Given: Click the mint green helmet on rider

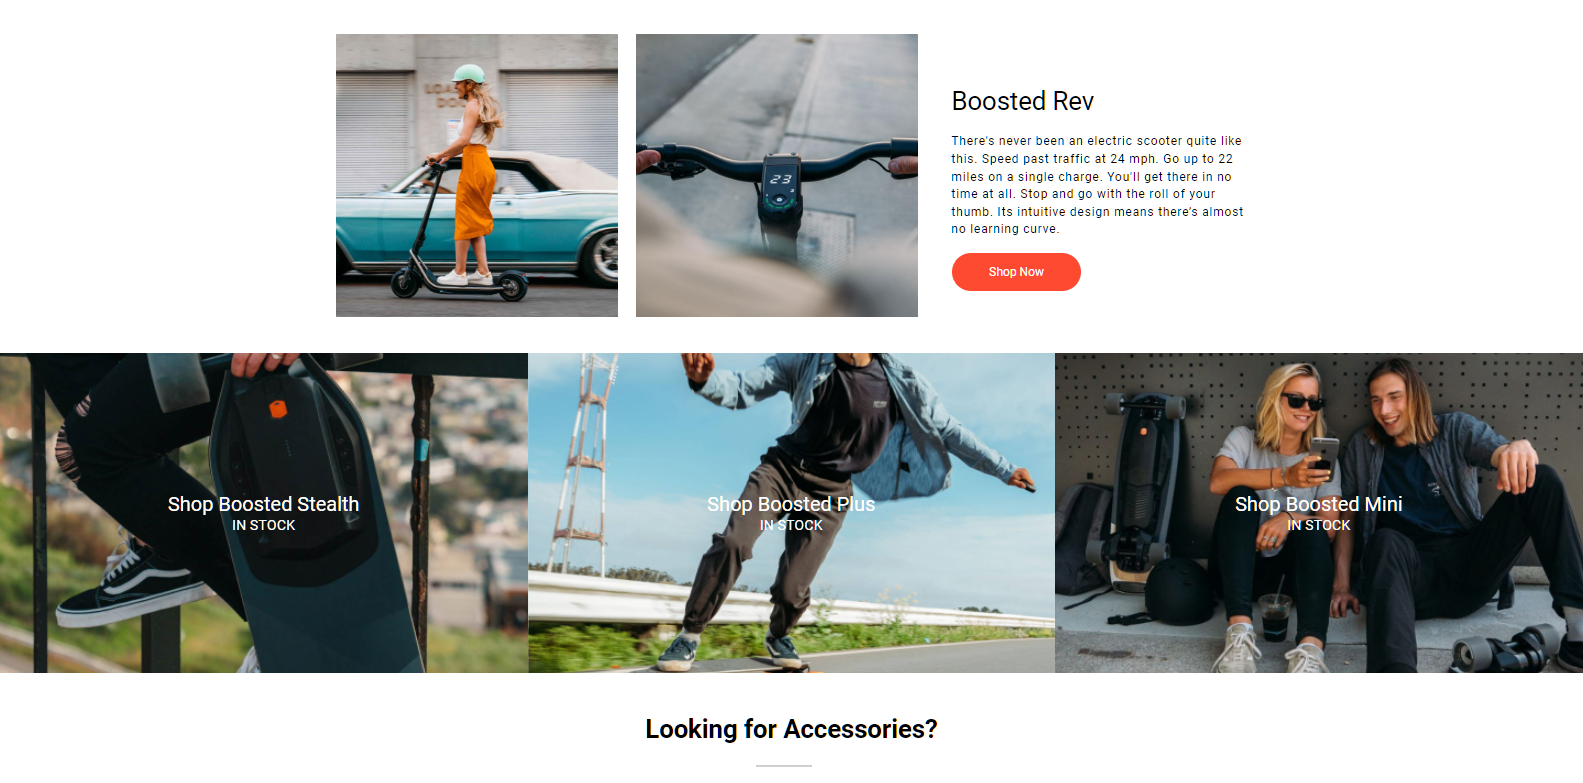Looking at the screenshot, I should click(468, 74).
